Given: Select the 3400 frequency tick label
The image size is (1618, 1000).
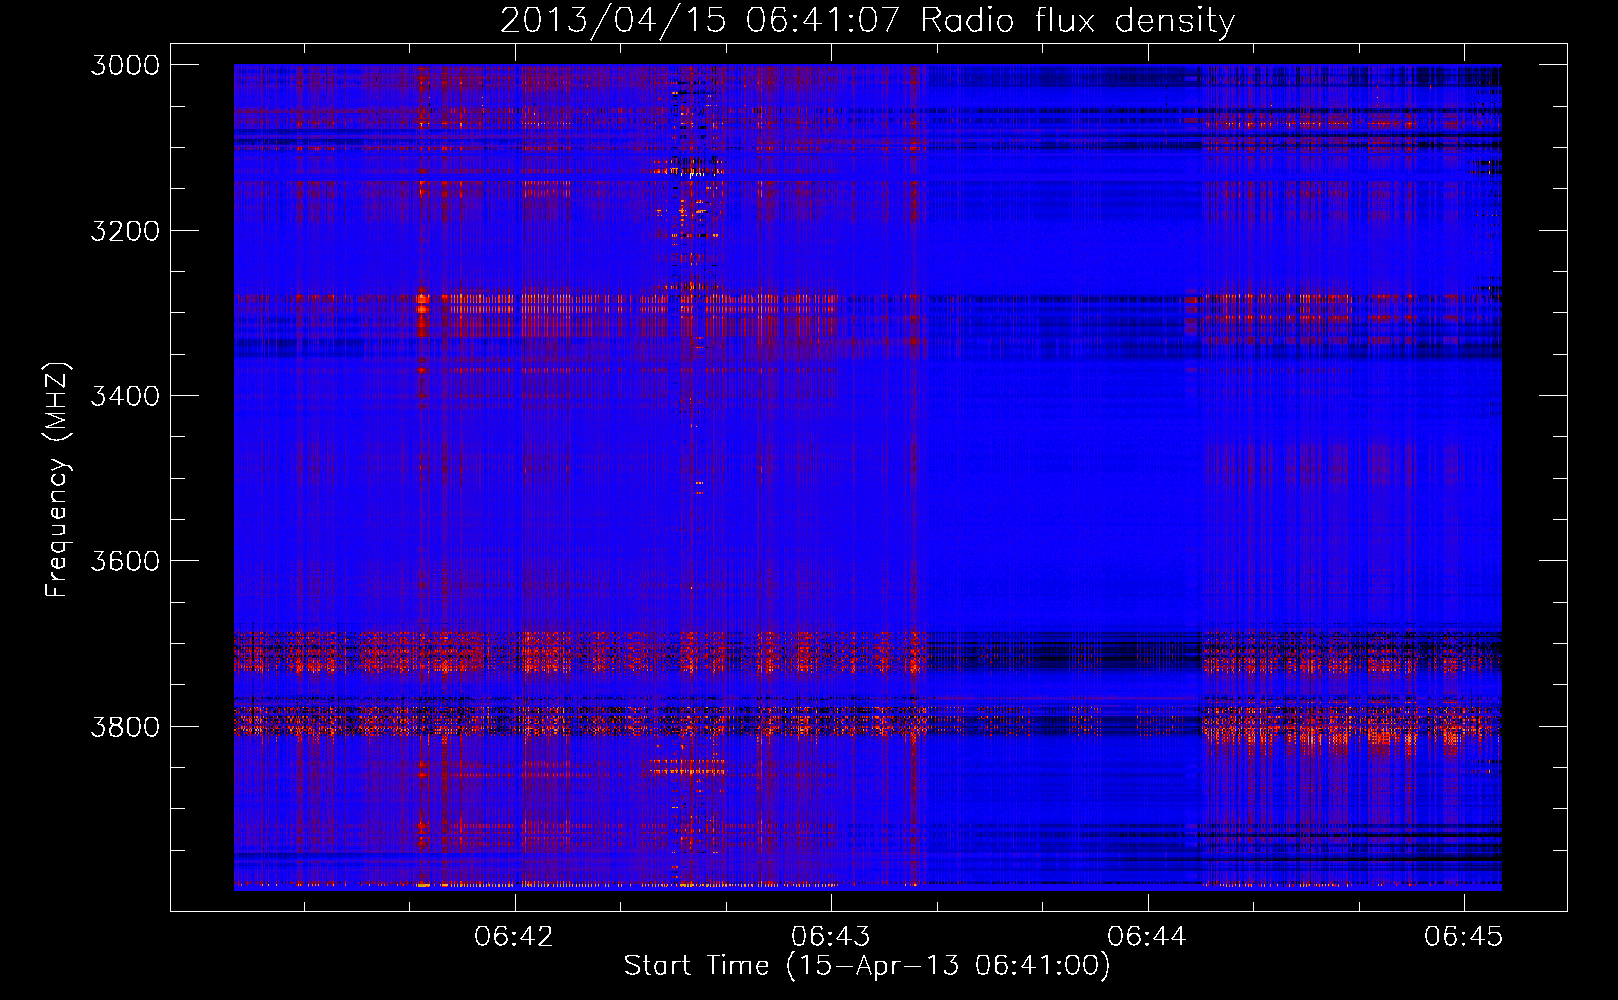Looking at the screenshot, I should pos(125,396).
